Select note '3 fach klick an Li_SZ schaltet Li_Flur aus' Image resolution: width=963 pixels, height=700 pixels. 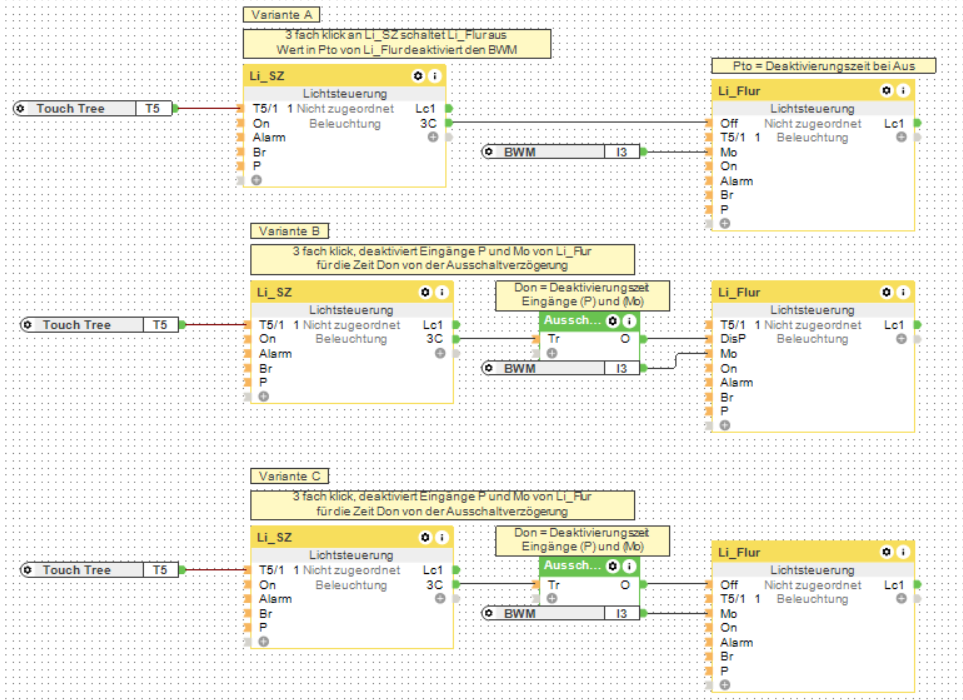(x=397, y=43)
